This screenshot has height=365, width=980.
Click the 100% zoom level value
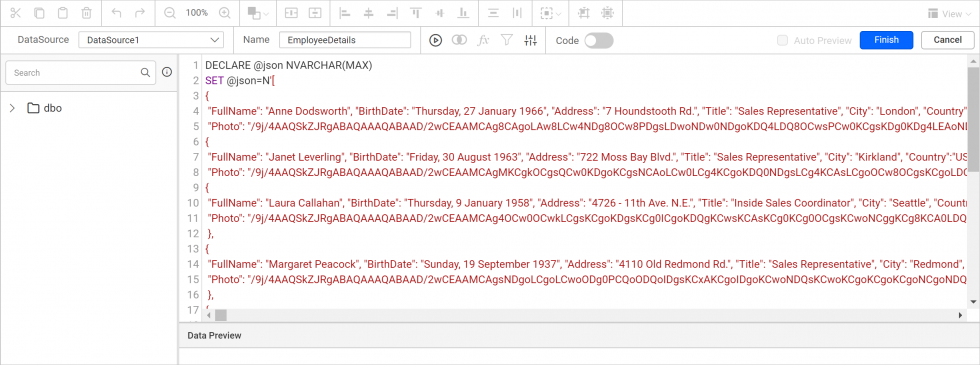[x=197, y=13]
